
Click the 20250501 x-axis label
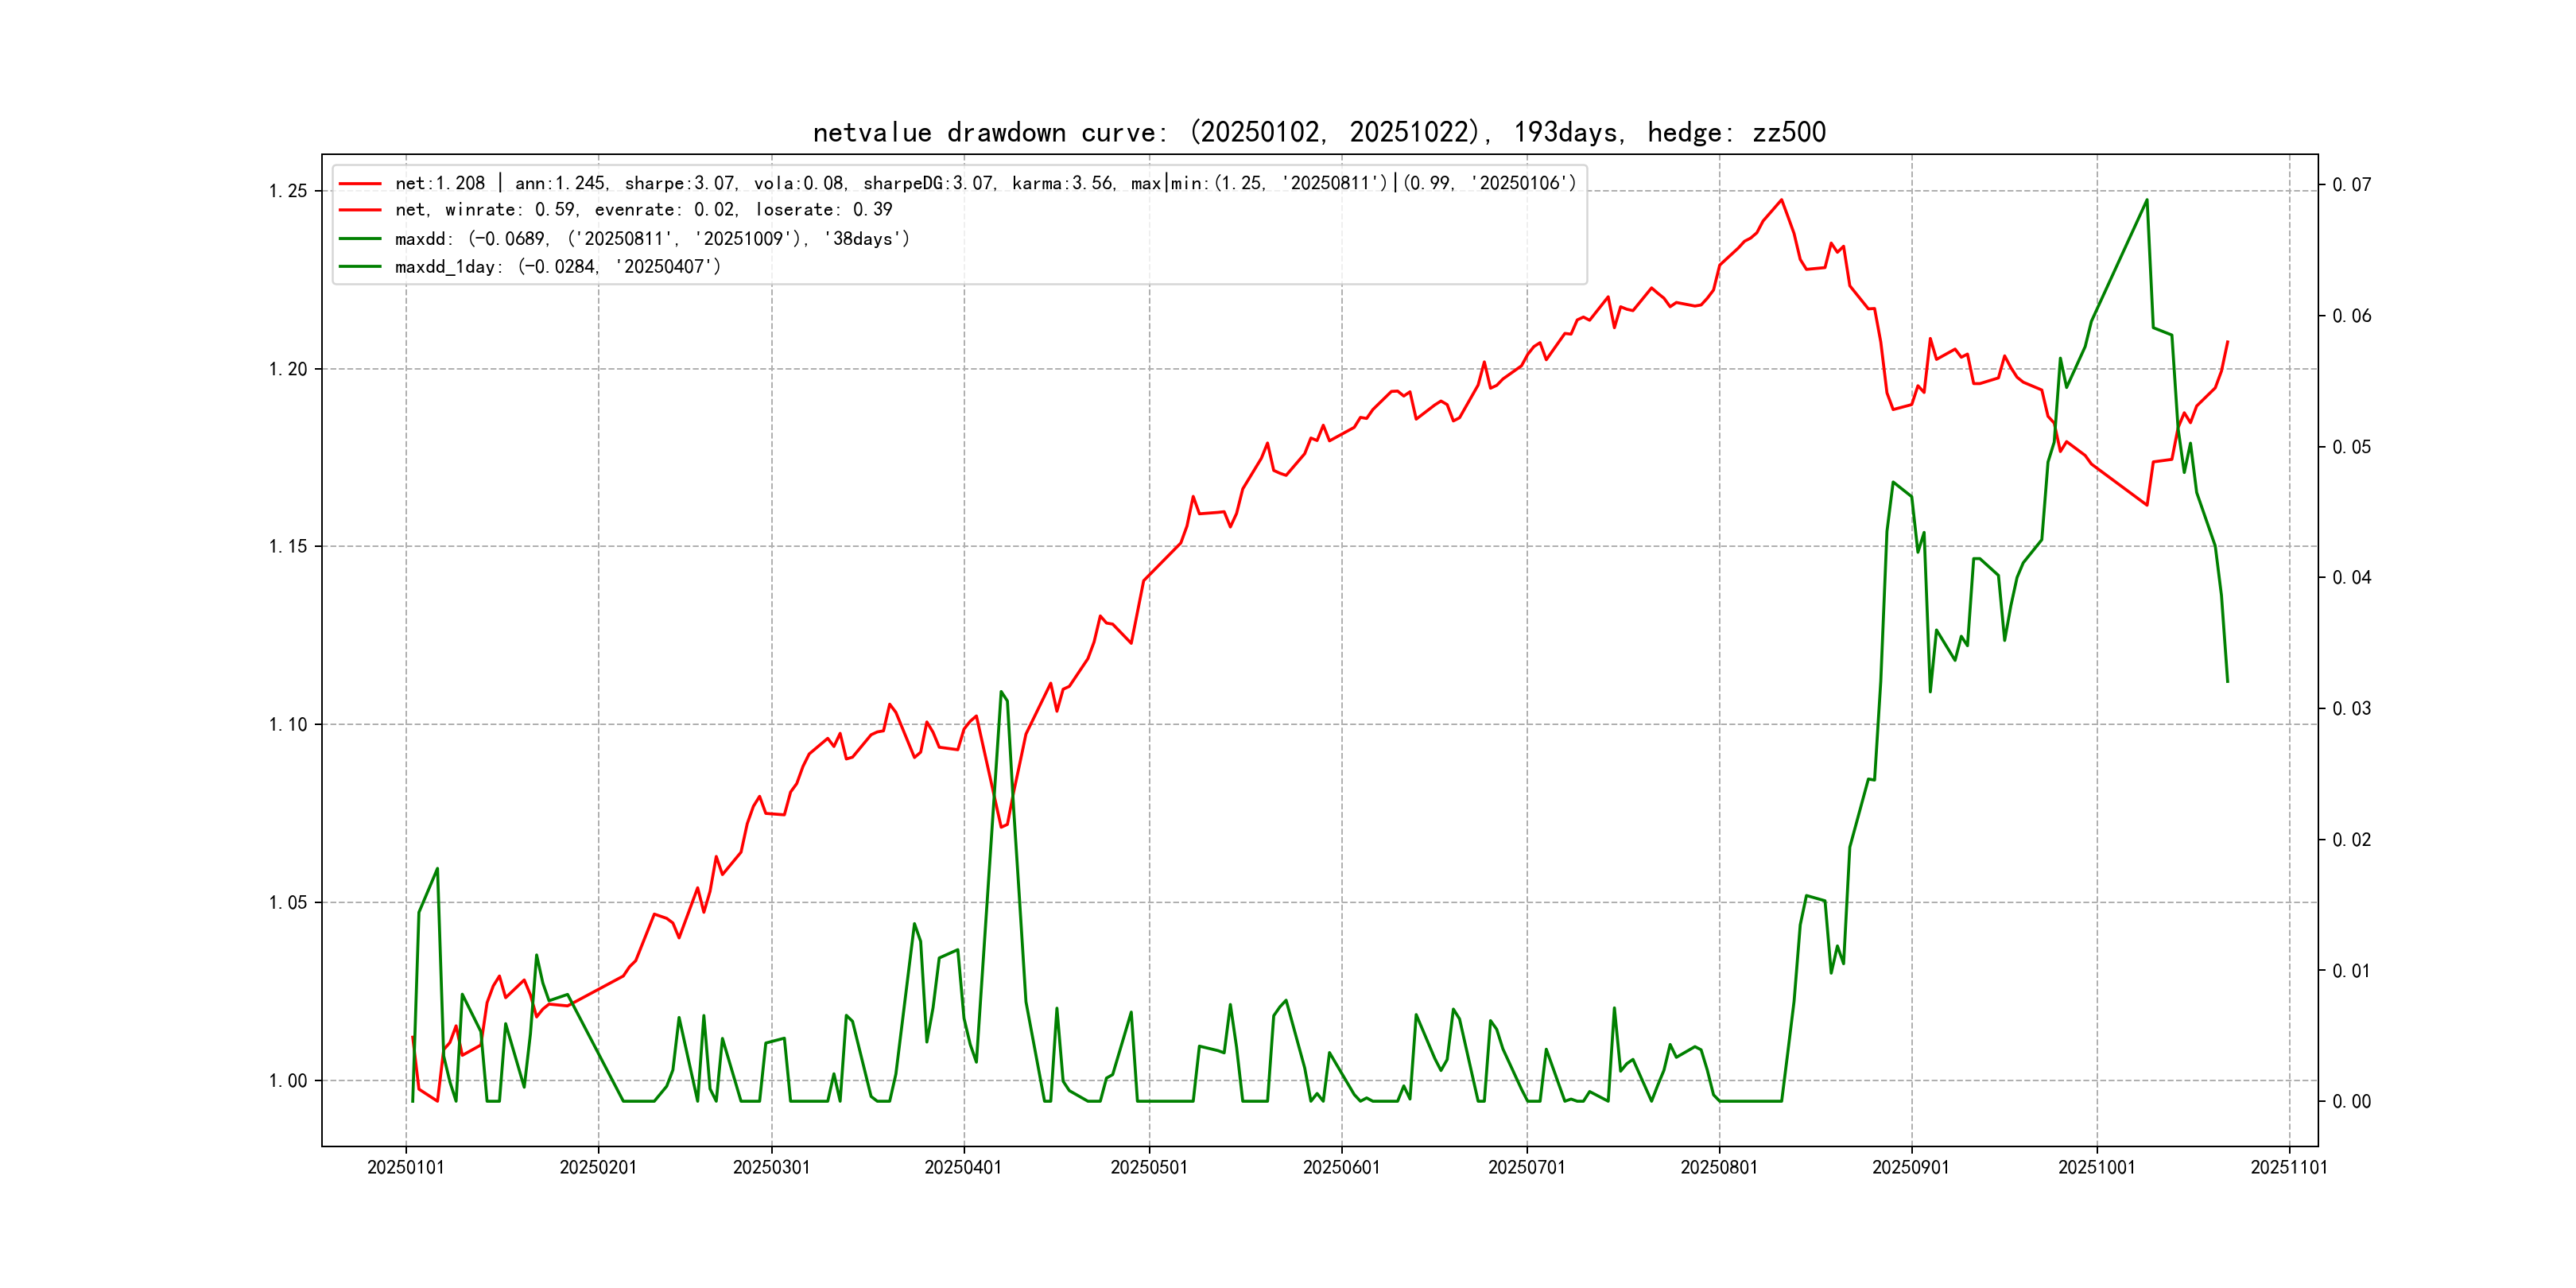pyautogui.click(x=1149, y=1167)
